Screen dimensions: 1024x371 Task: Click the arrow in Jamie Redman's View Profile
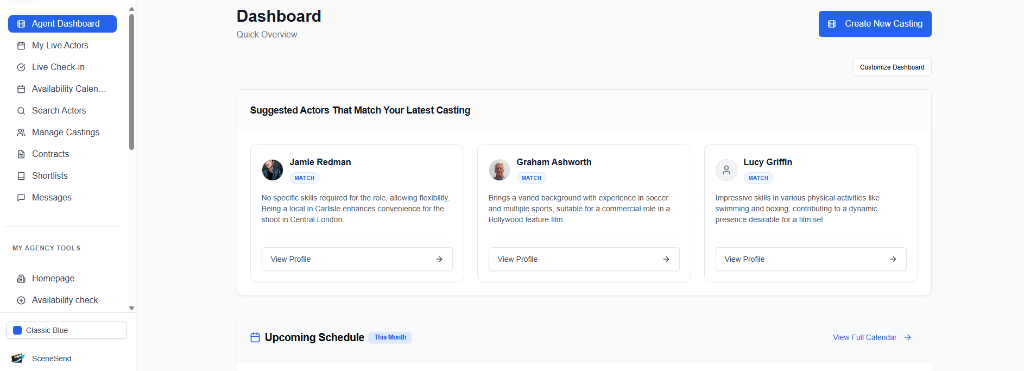click(x=440, y=259)
